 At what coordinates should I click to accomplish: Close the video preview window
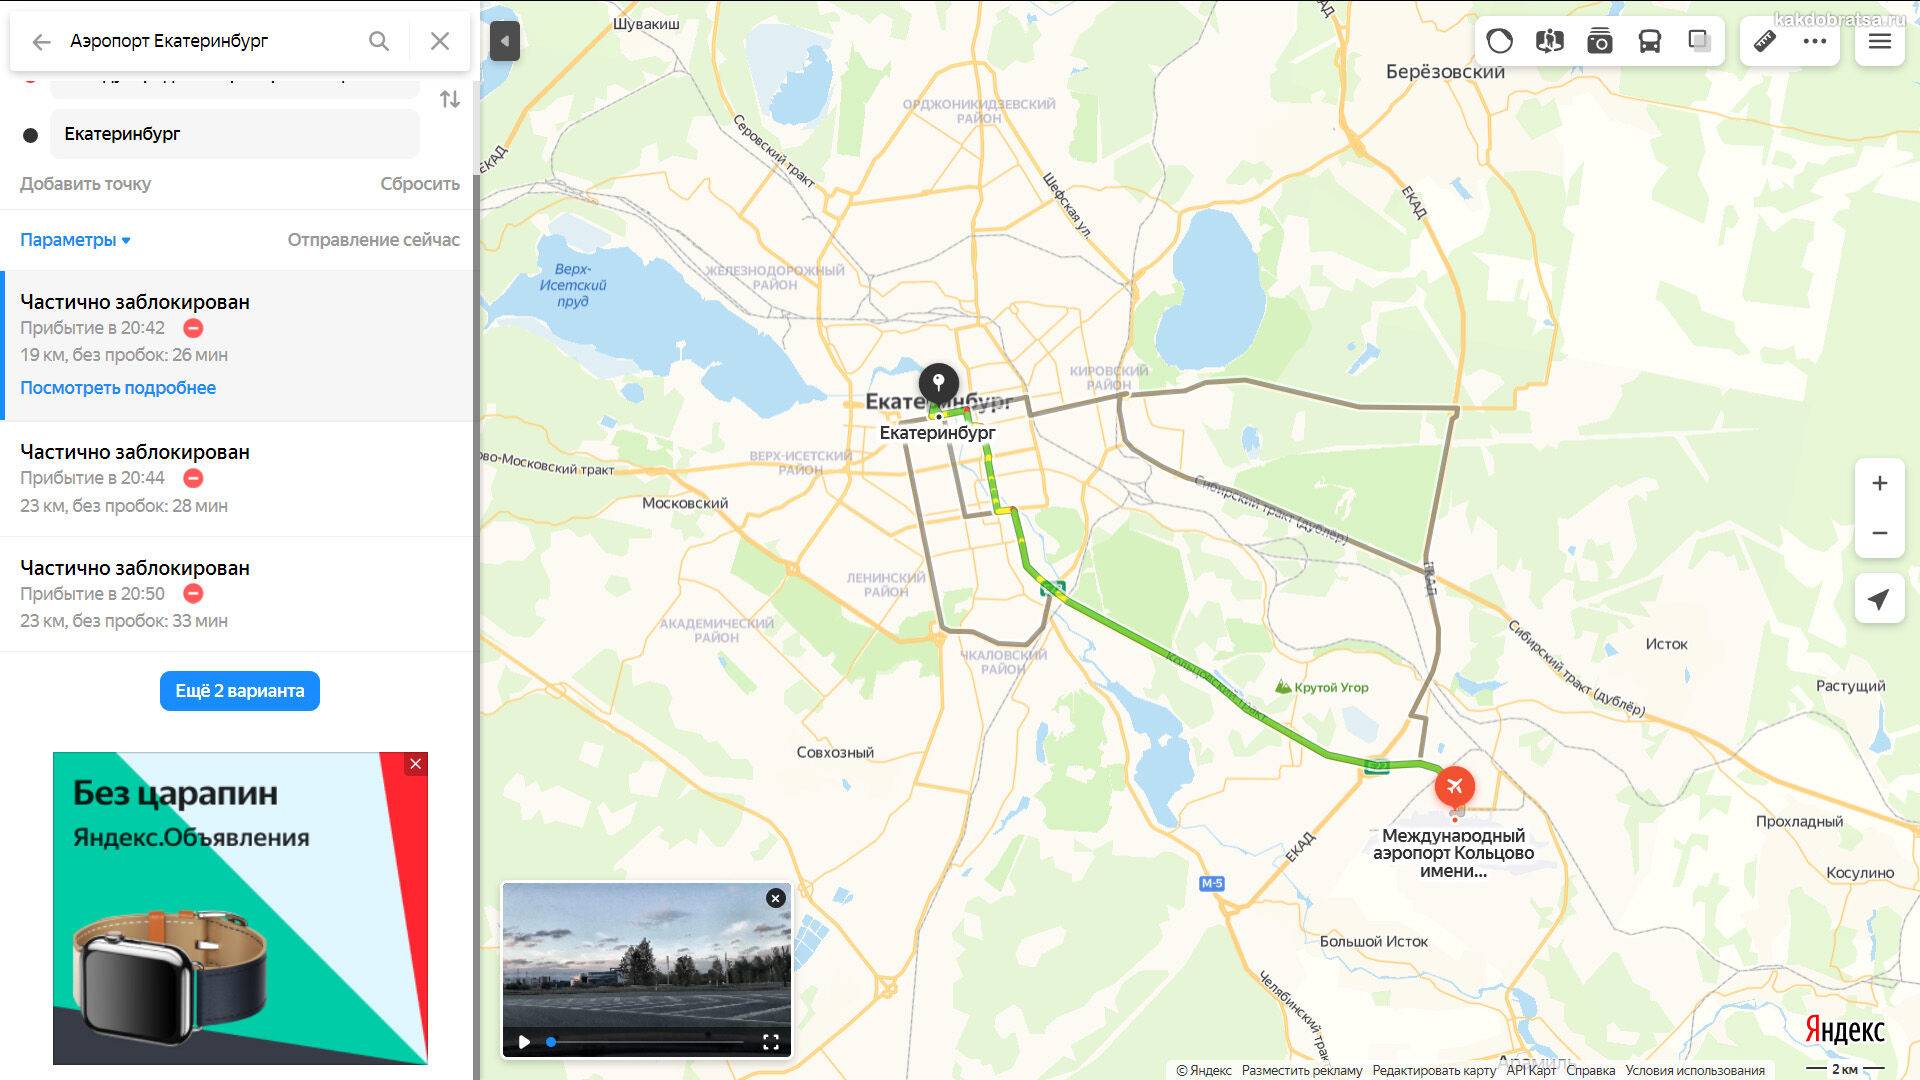pyautogui.click(x=775, y=898)
